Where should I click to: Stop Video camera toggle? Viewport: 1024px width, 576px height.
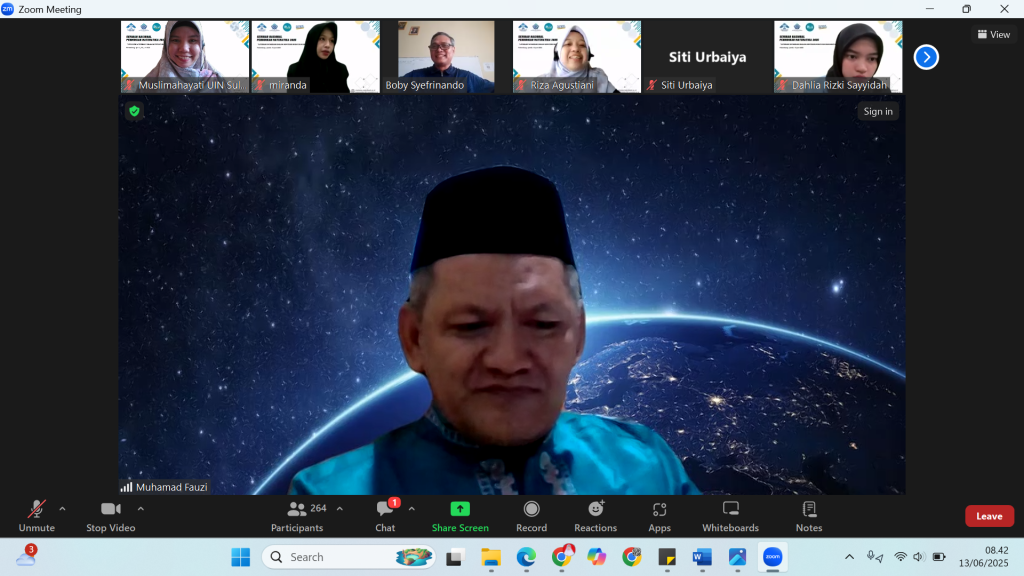[110, 510]
